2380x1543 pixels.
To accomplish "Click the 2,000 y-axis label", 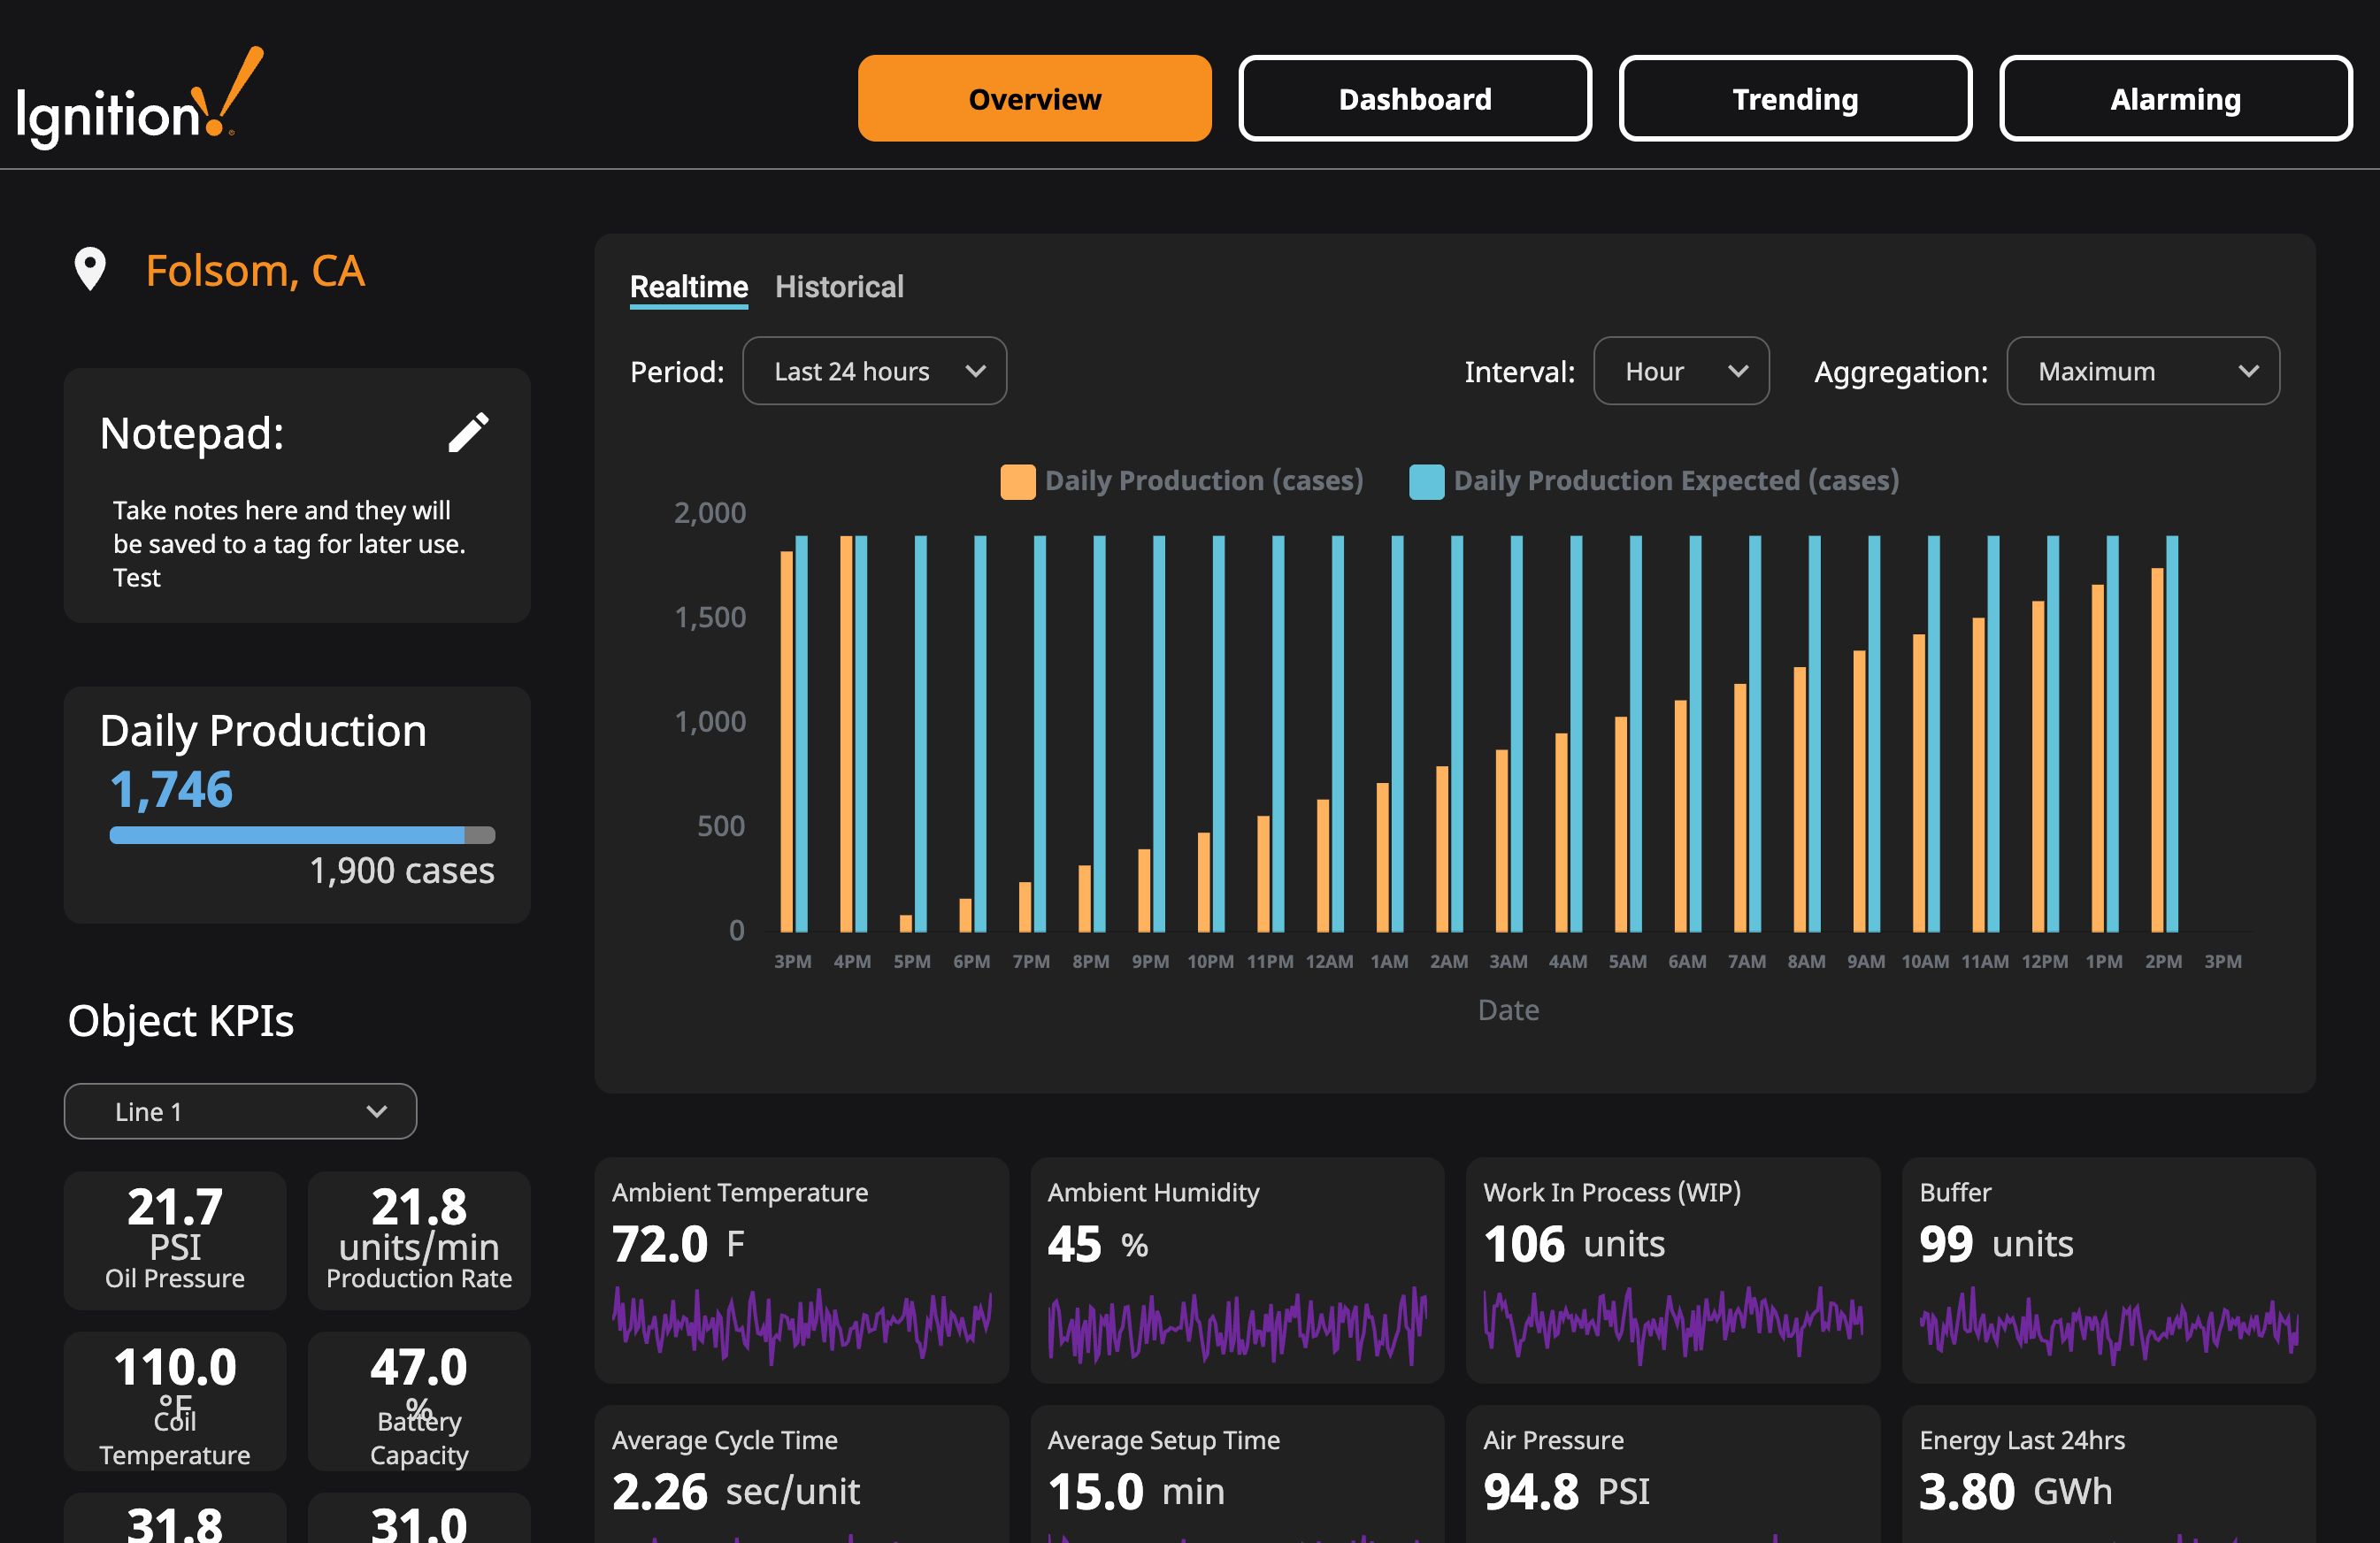I will 709,513.
